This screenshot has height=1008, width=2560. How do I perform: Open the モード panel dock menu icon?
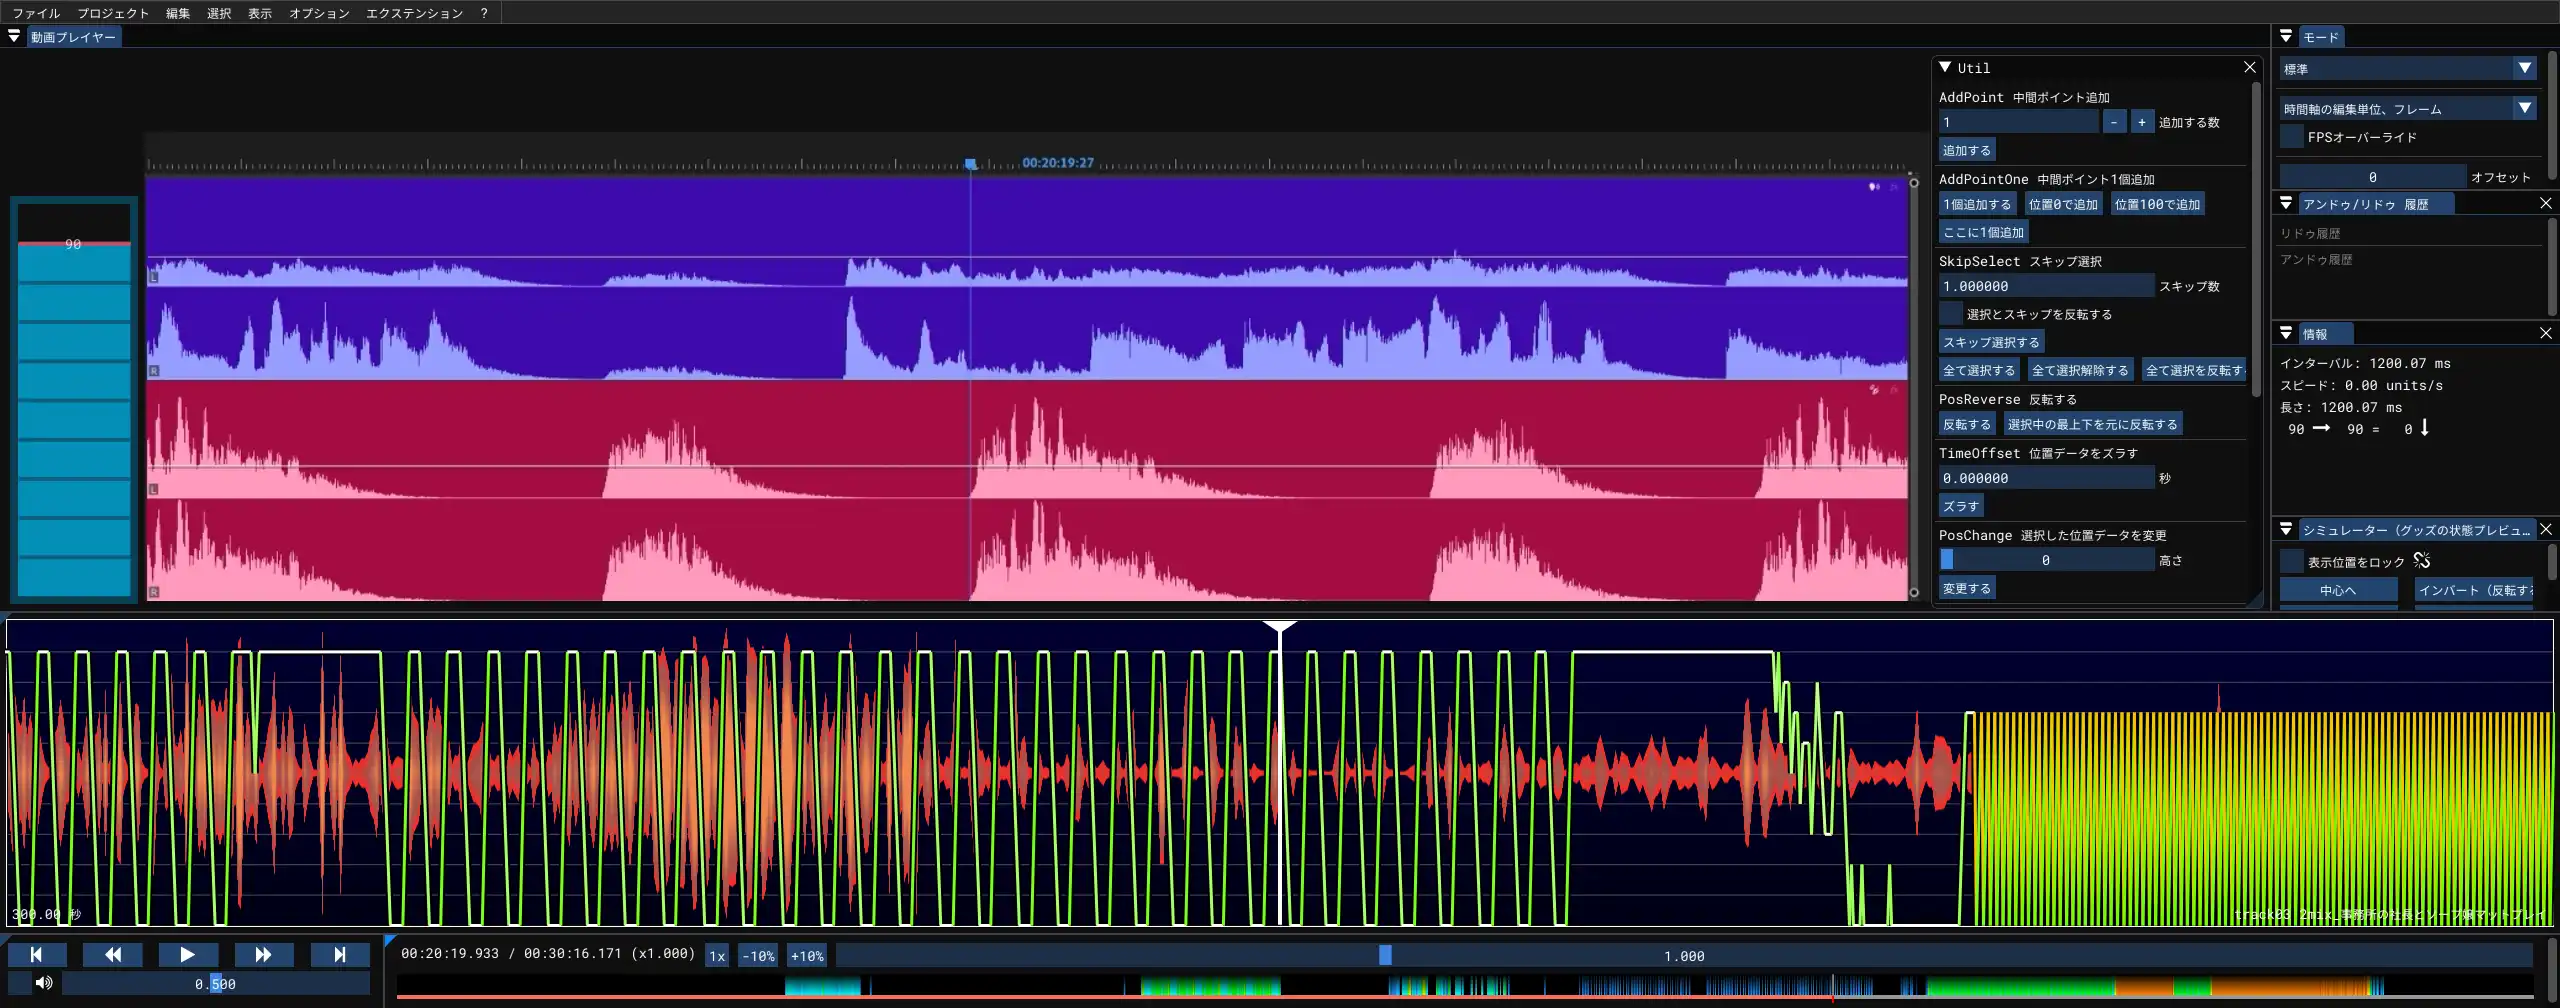[x=2286, y=36]
